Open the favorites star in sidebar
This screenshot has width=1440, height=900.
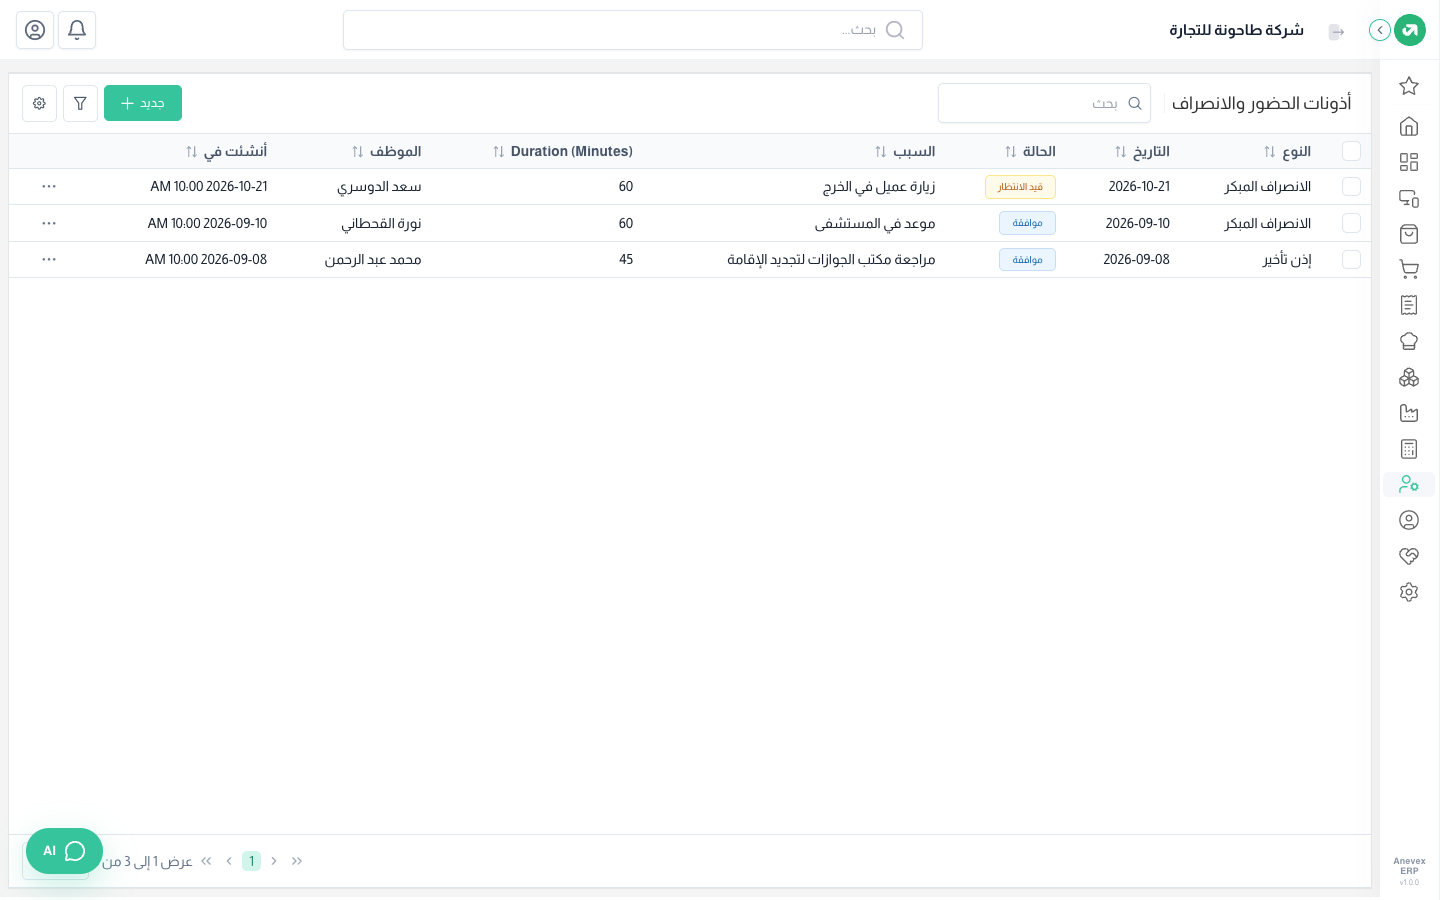[x=1409, y=86]
